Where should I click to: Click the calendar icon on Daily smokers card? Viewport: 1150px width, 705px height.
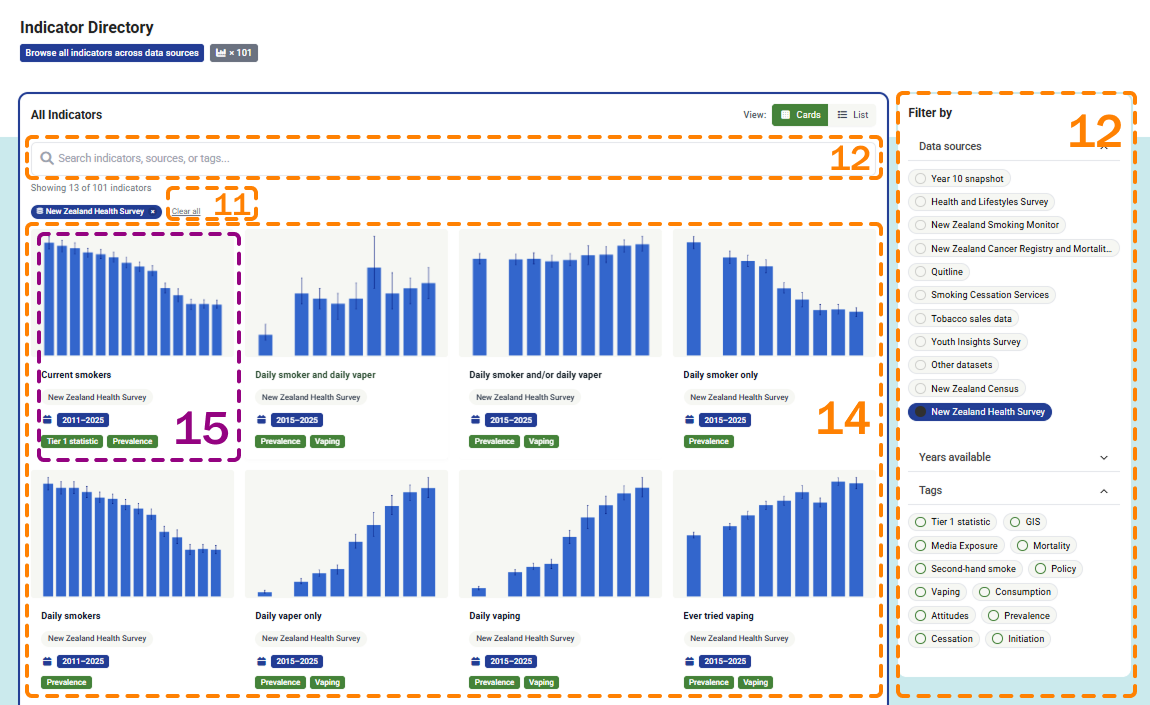coord(47,661)
